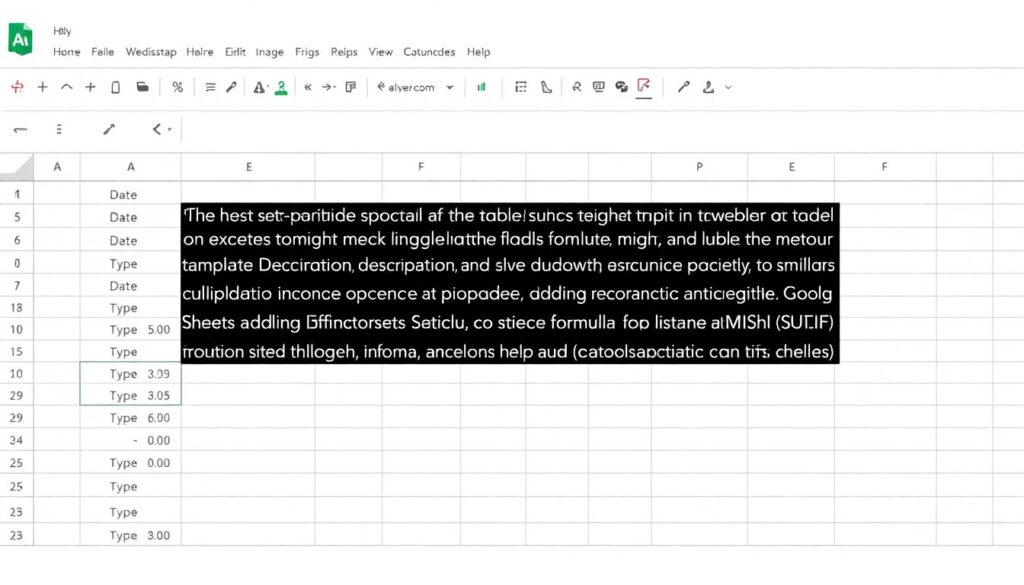Click the functions icon
Screen dimensions: 1024x585
click(x=576, y=87)
